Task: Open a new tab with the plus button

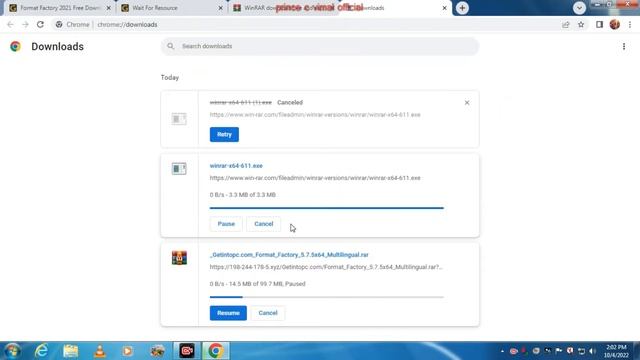Action: 462,8
